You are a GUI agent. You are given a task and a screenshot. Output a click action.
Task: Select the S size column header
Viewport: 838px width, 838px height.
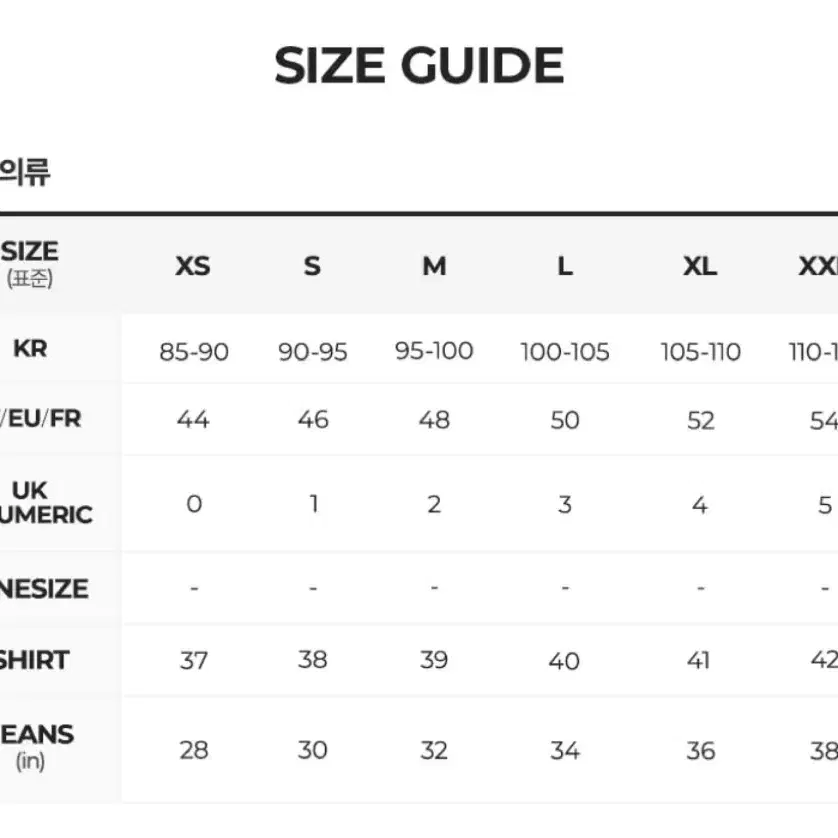313,266
